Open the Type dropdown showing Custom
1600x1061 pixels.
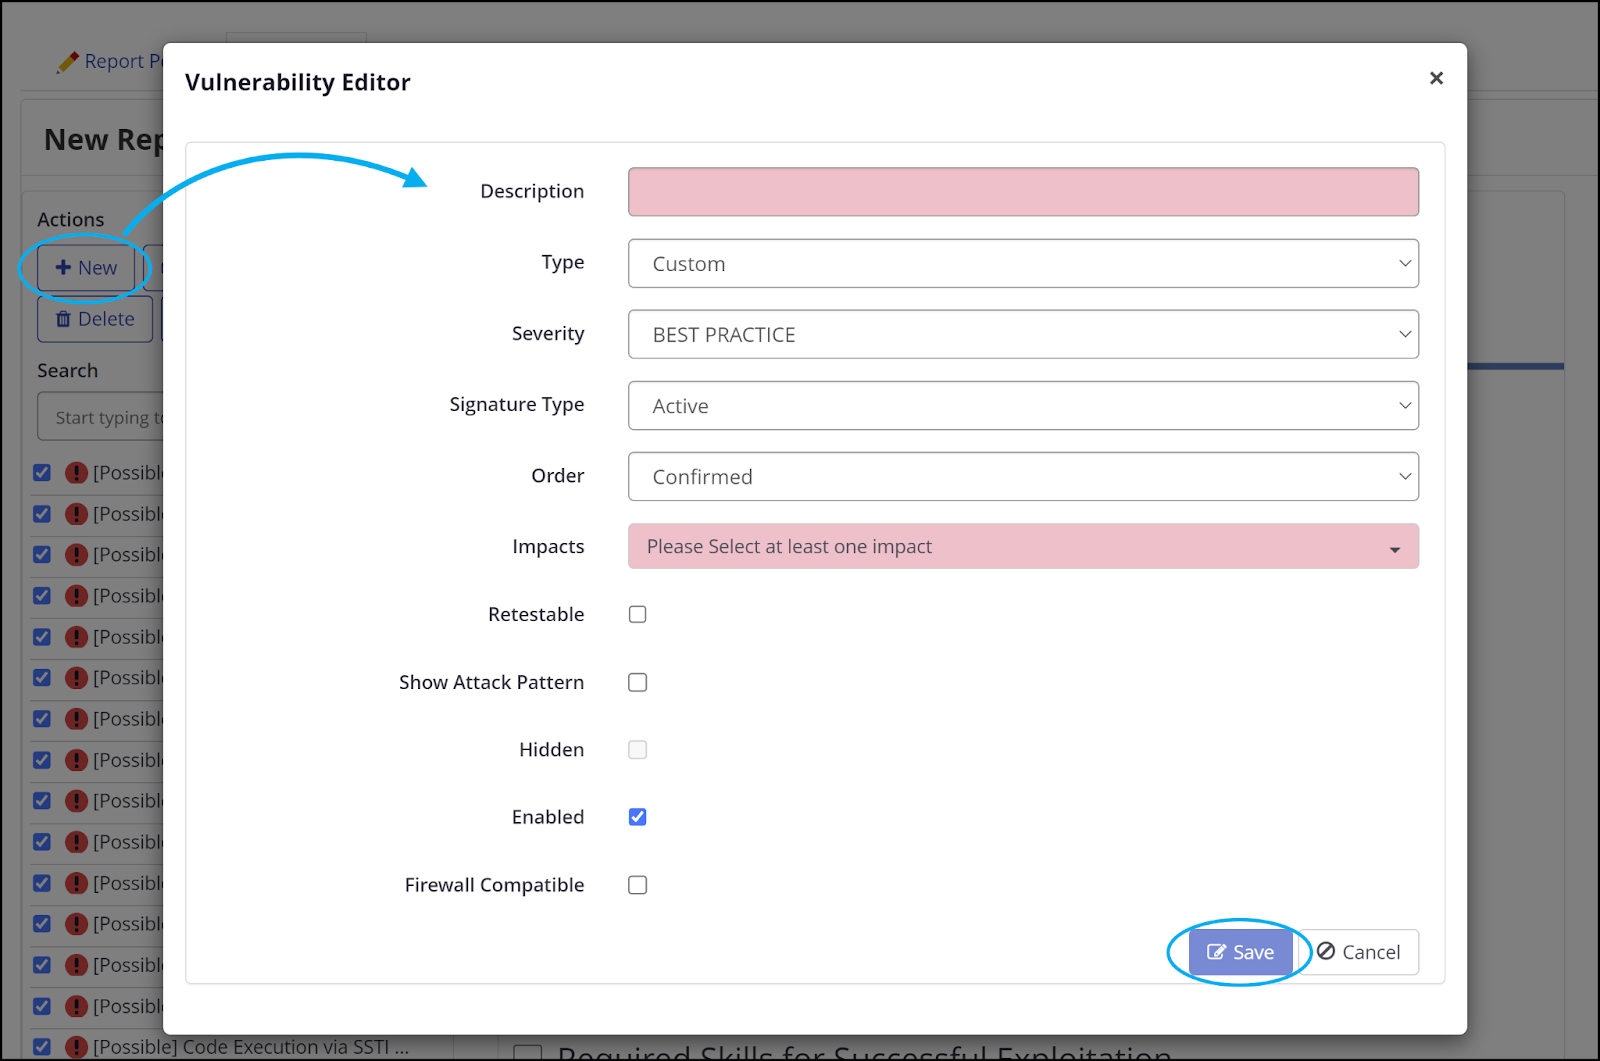coord(1023,263)
